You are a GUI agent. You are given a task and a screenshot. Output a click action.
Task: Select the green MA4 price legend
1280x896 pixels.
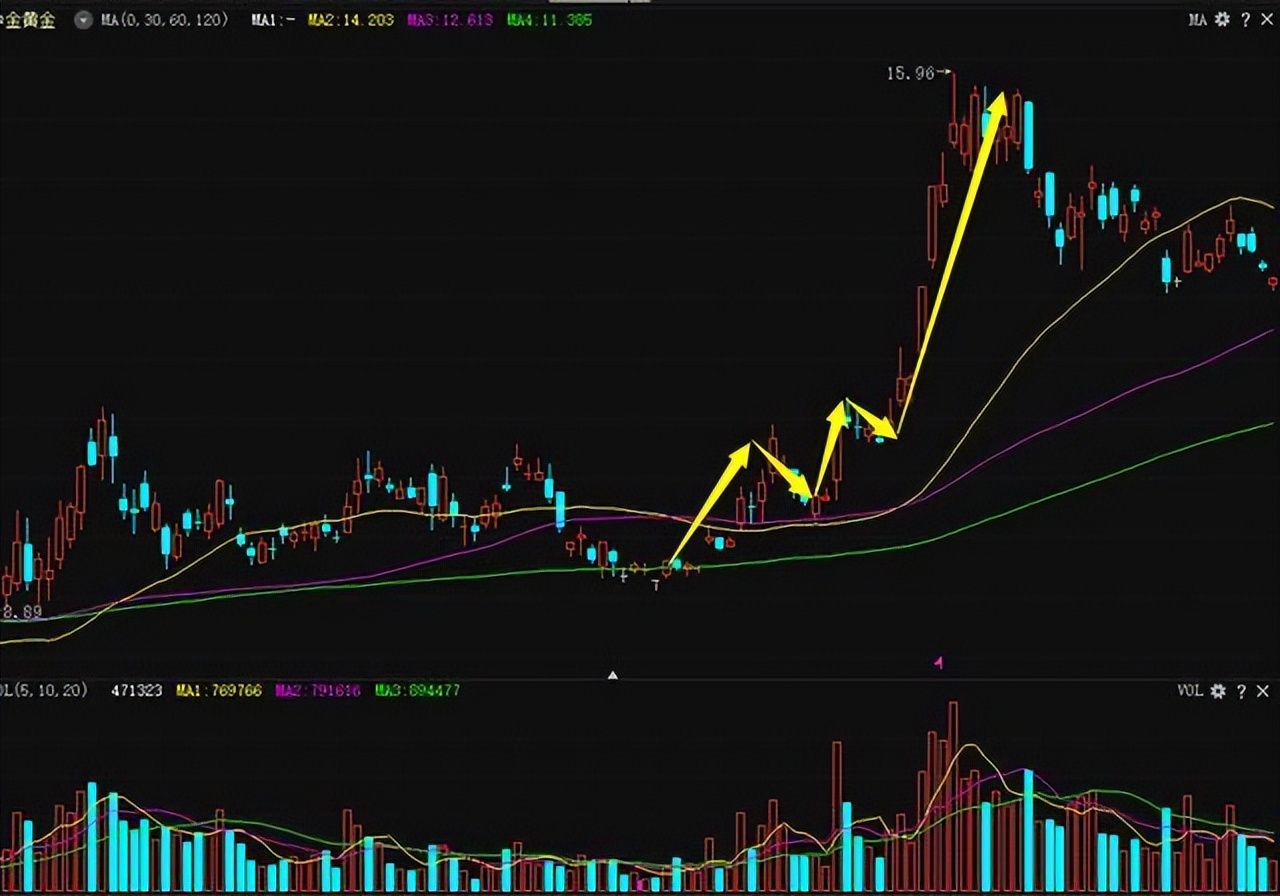coord(549,20)
